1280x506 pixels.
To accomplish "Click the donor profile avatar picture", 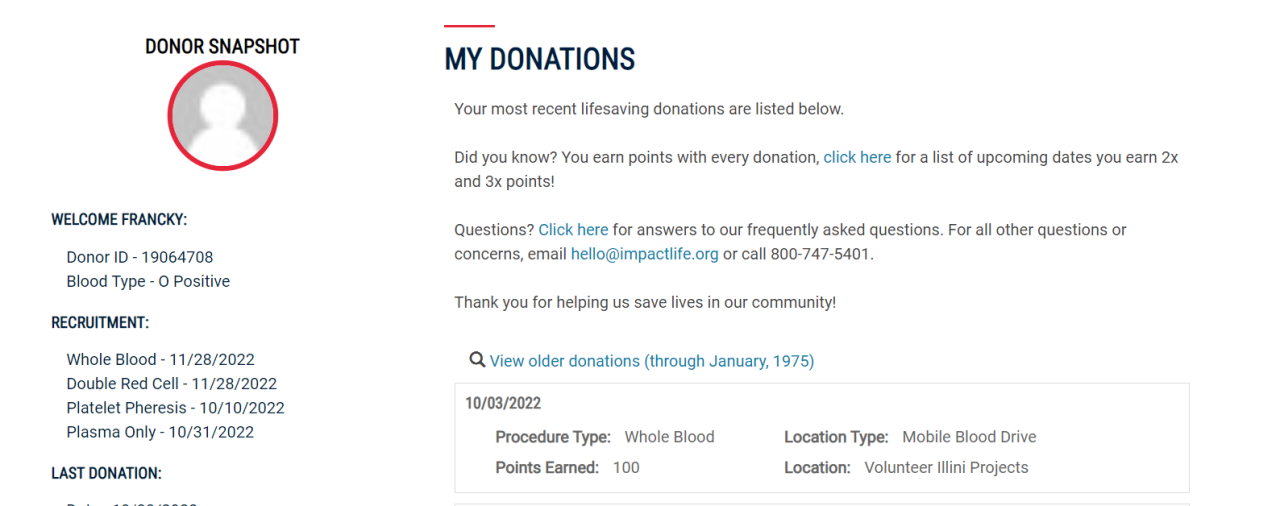I will coord(222,116).
